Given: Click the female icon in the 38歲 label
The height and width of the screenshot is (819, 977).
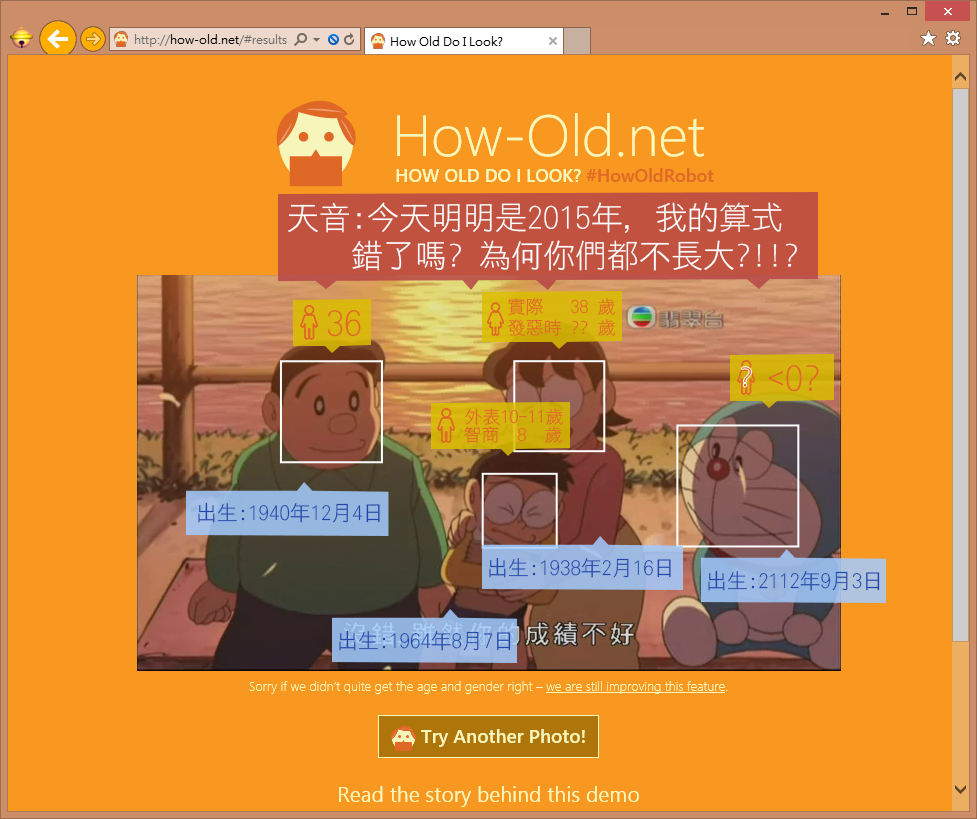Looking at the screenshot, I should (495, 318).
